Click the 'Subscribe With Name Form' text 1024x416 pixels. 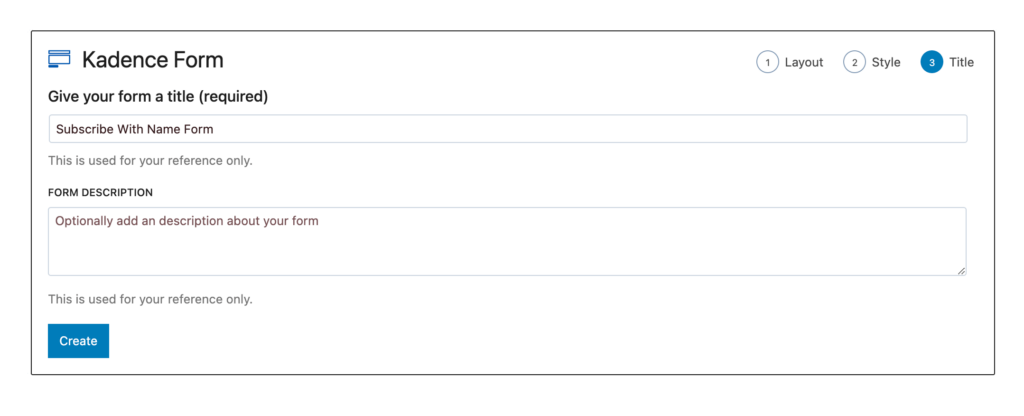[135, 129]
